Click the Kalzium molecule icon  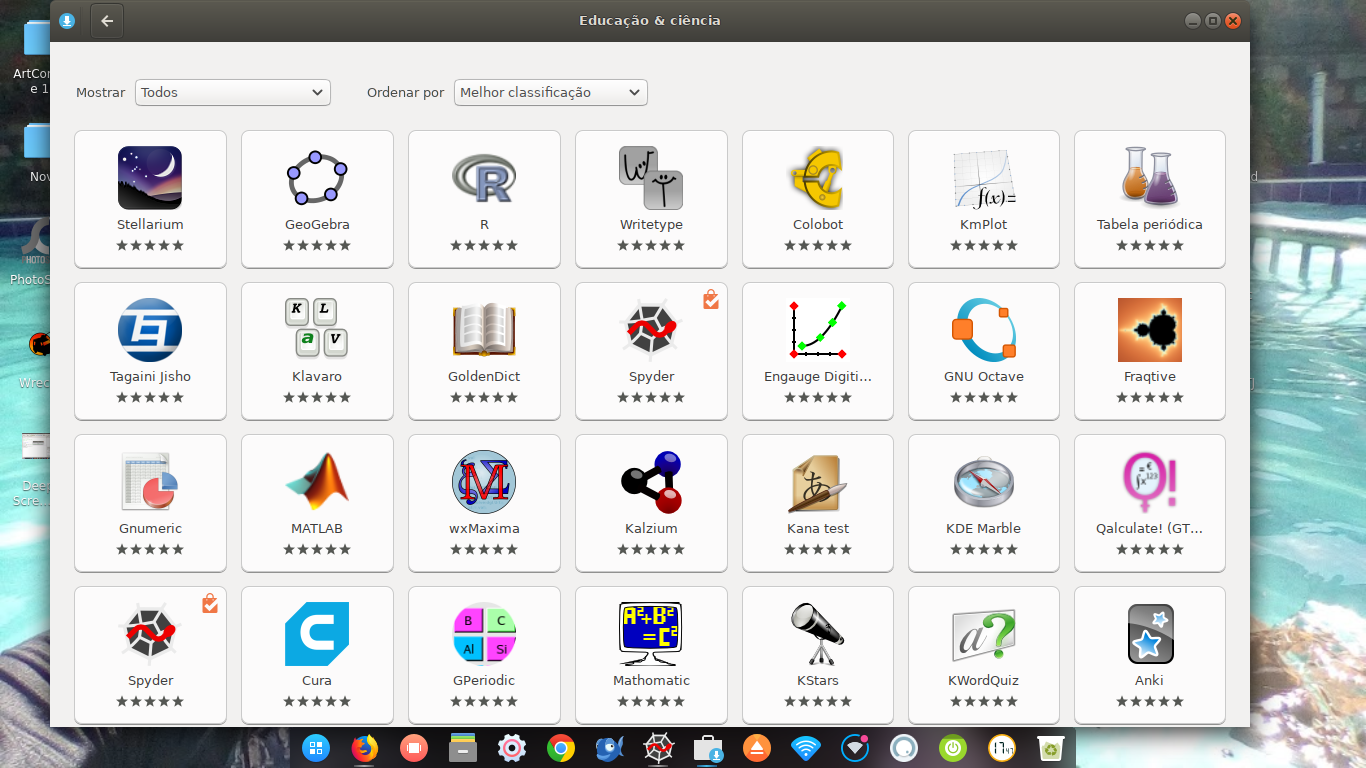[x=651, y=482]
